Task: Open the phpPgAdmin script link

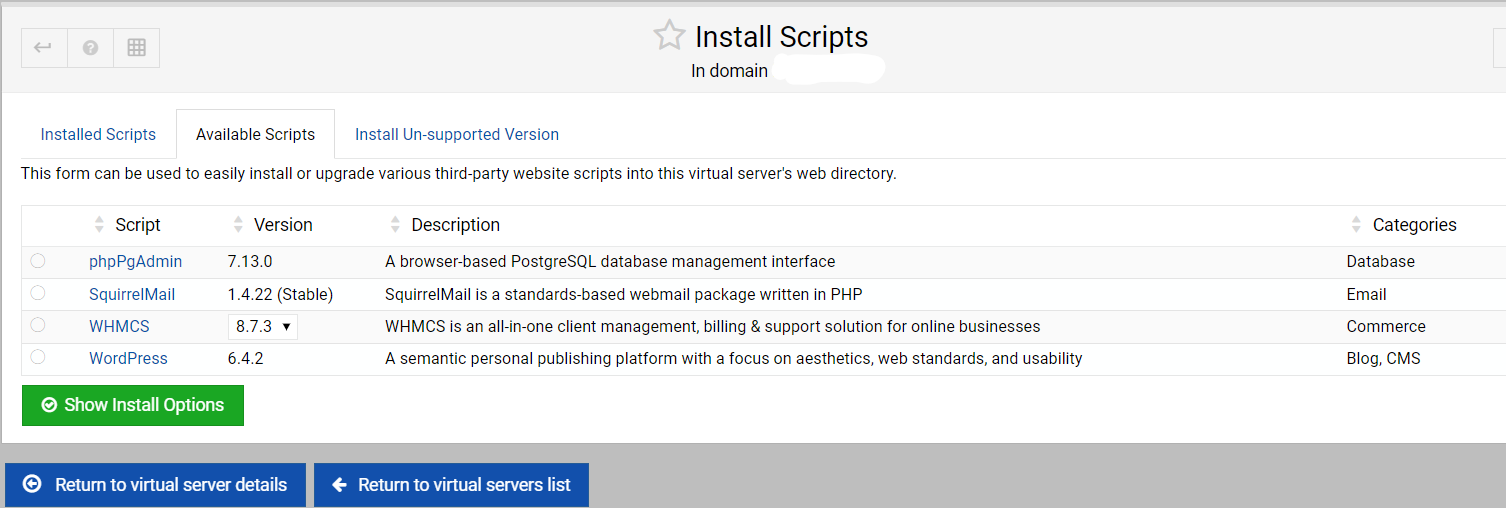Action: (135, 261)
